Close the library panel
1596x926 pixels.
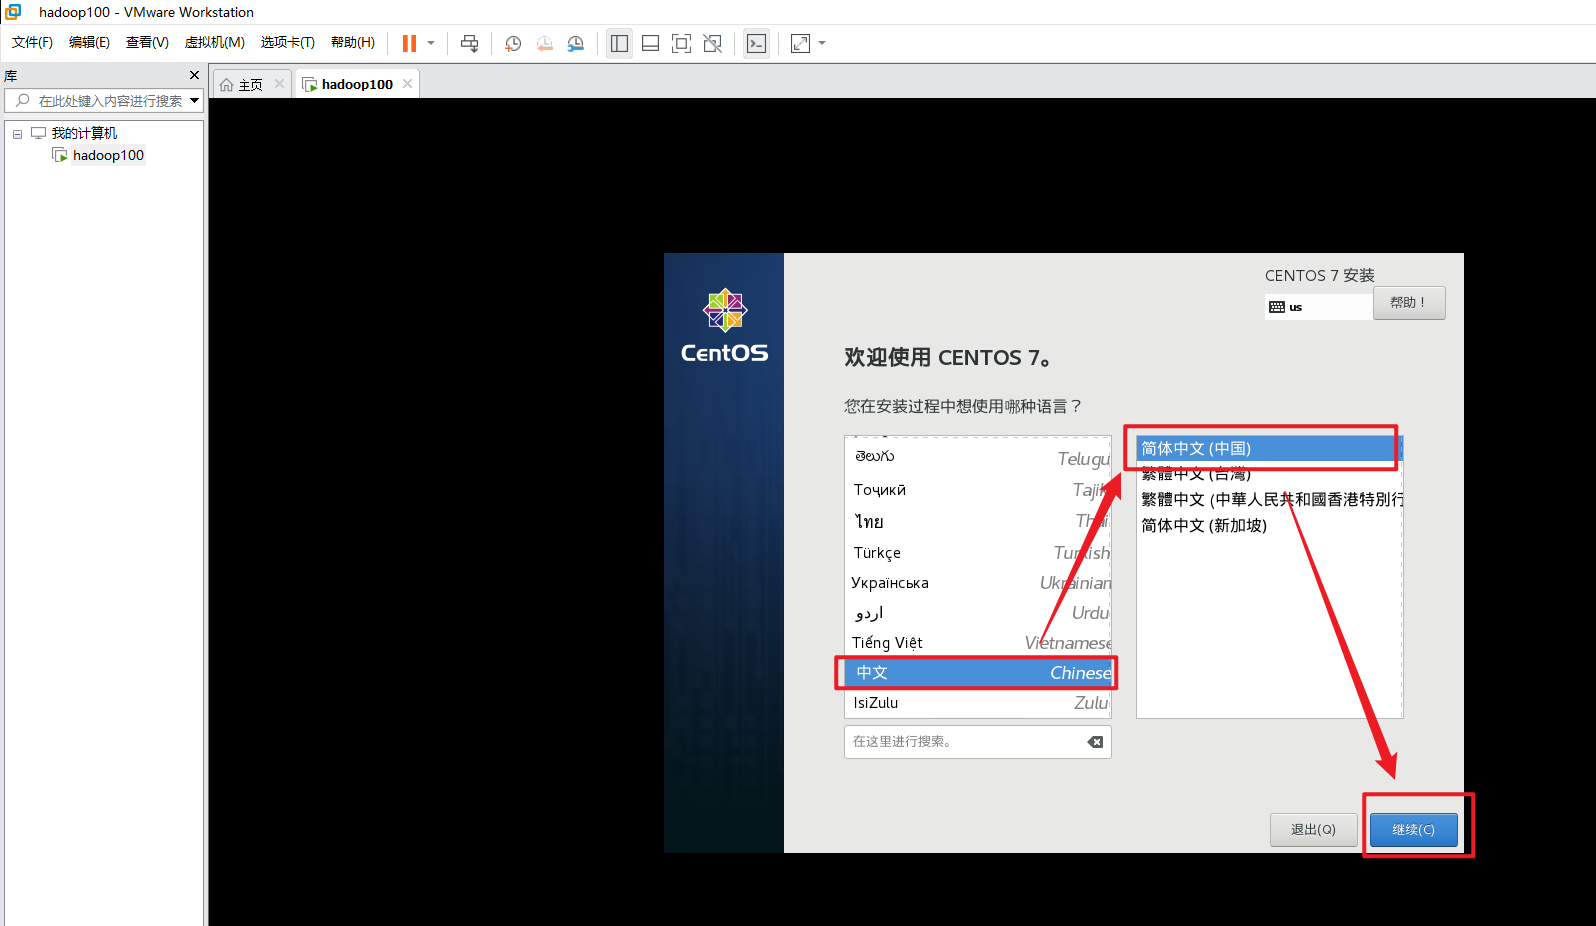point(194,75)
